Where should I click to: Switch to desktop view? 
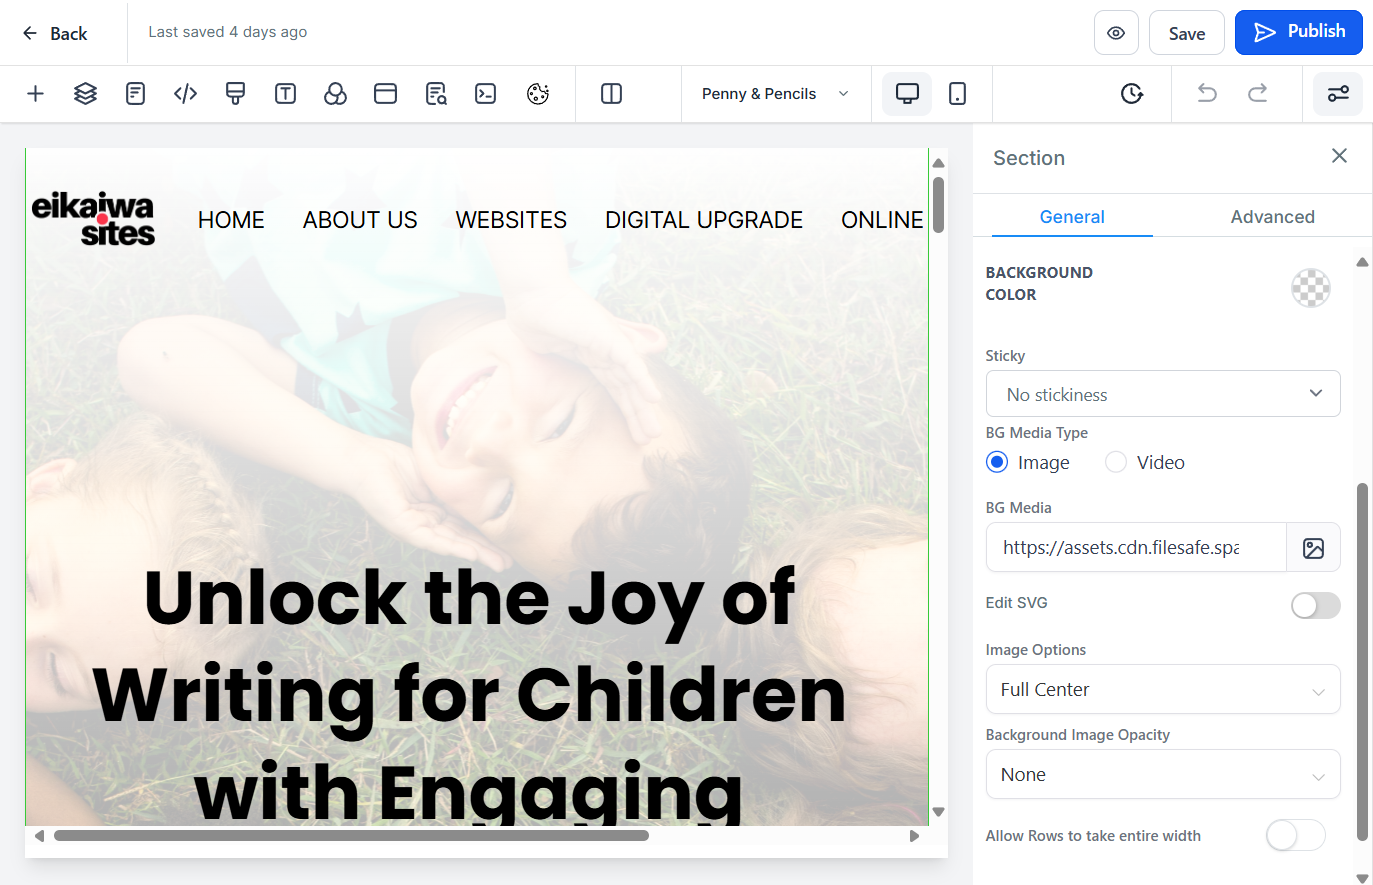pyautogui.click(x=907, y=94)
